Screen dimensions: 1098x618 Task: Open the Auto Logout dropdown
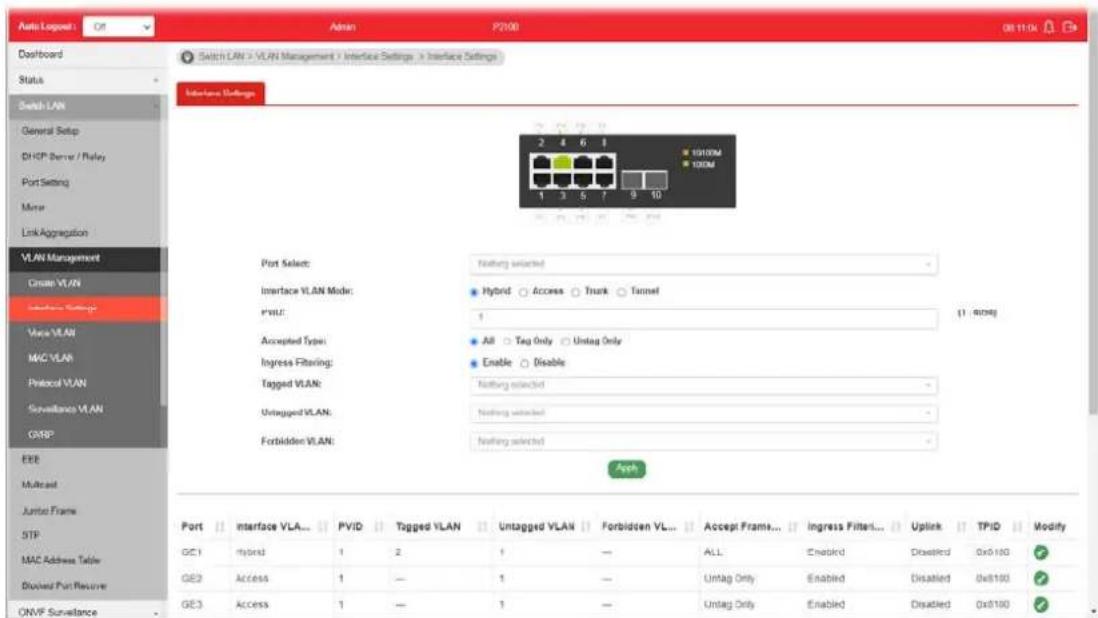click(118, 27)
